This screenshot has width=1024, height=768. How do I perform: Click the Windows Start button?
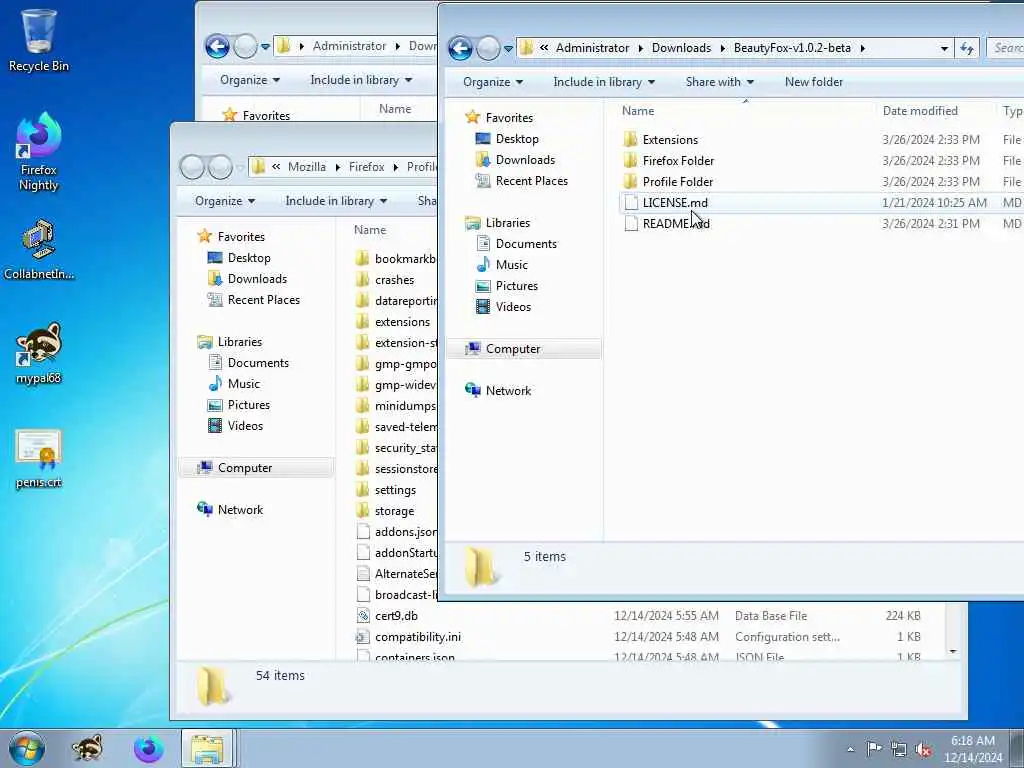(27, 748)
